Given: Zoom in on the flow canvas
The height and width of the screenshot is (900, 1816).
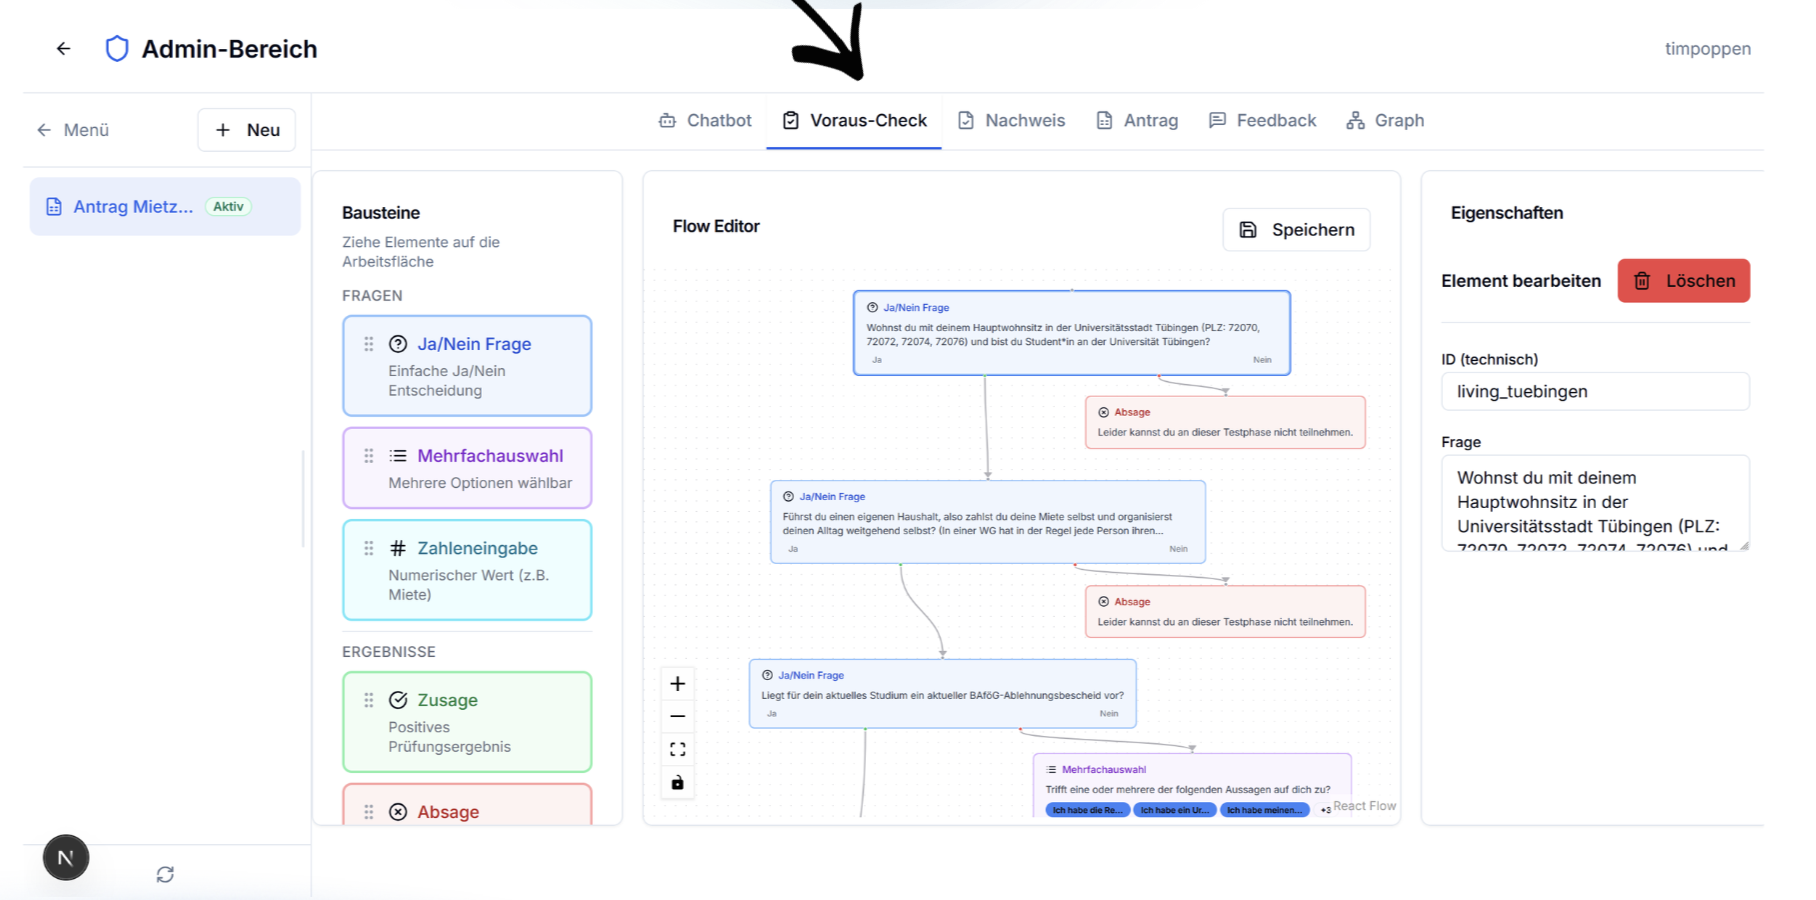Looking at the screenshot, I should [x=677, y=684].
